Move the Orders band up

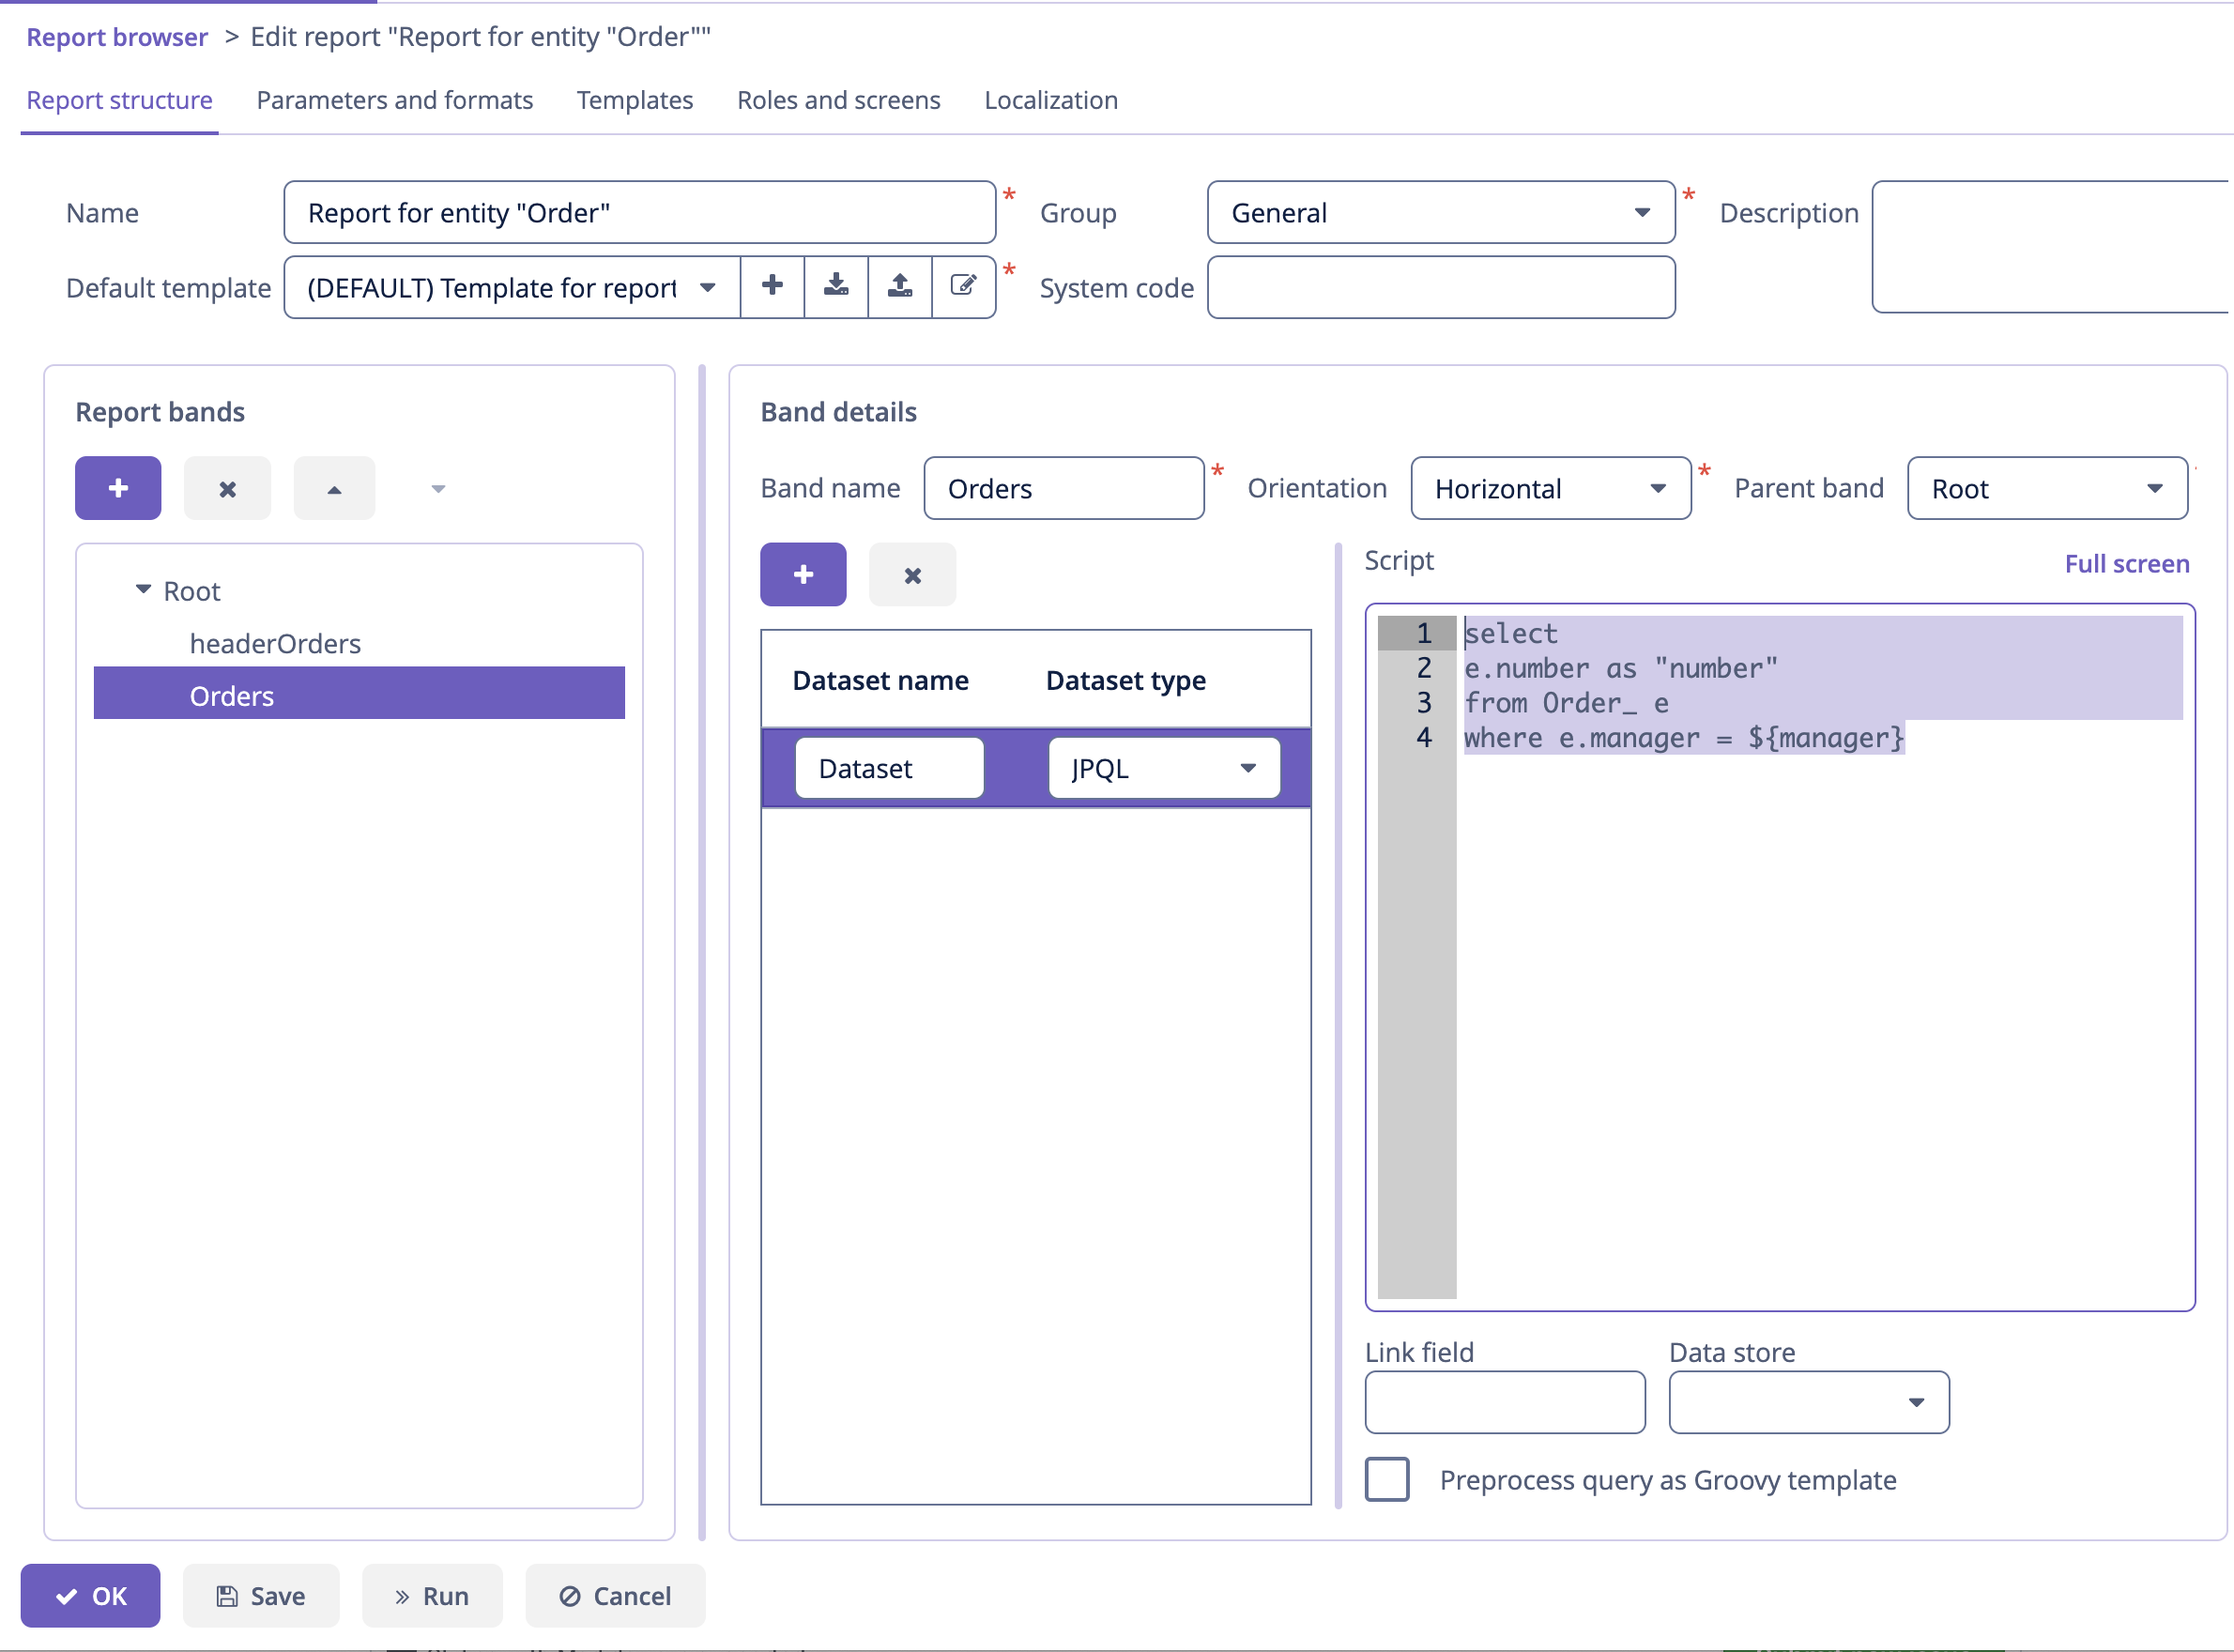(334, 488)
